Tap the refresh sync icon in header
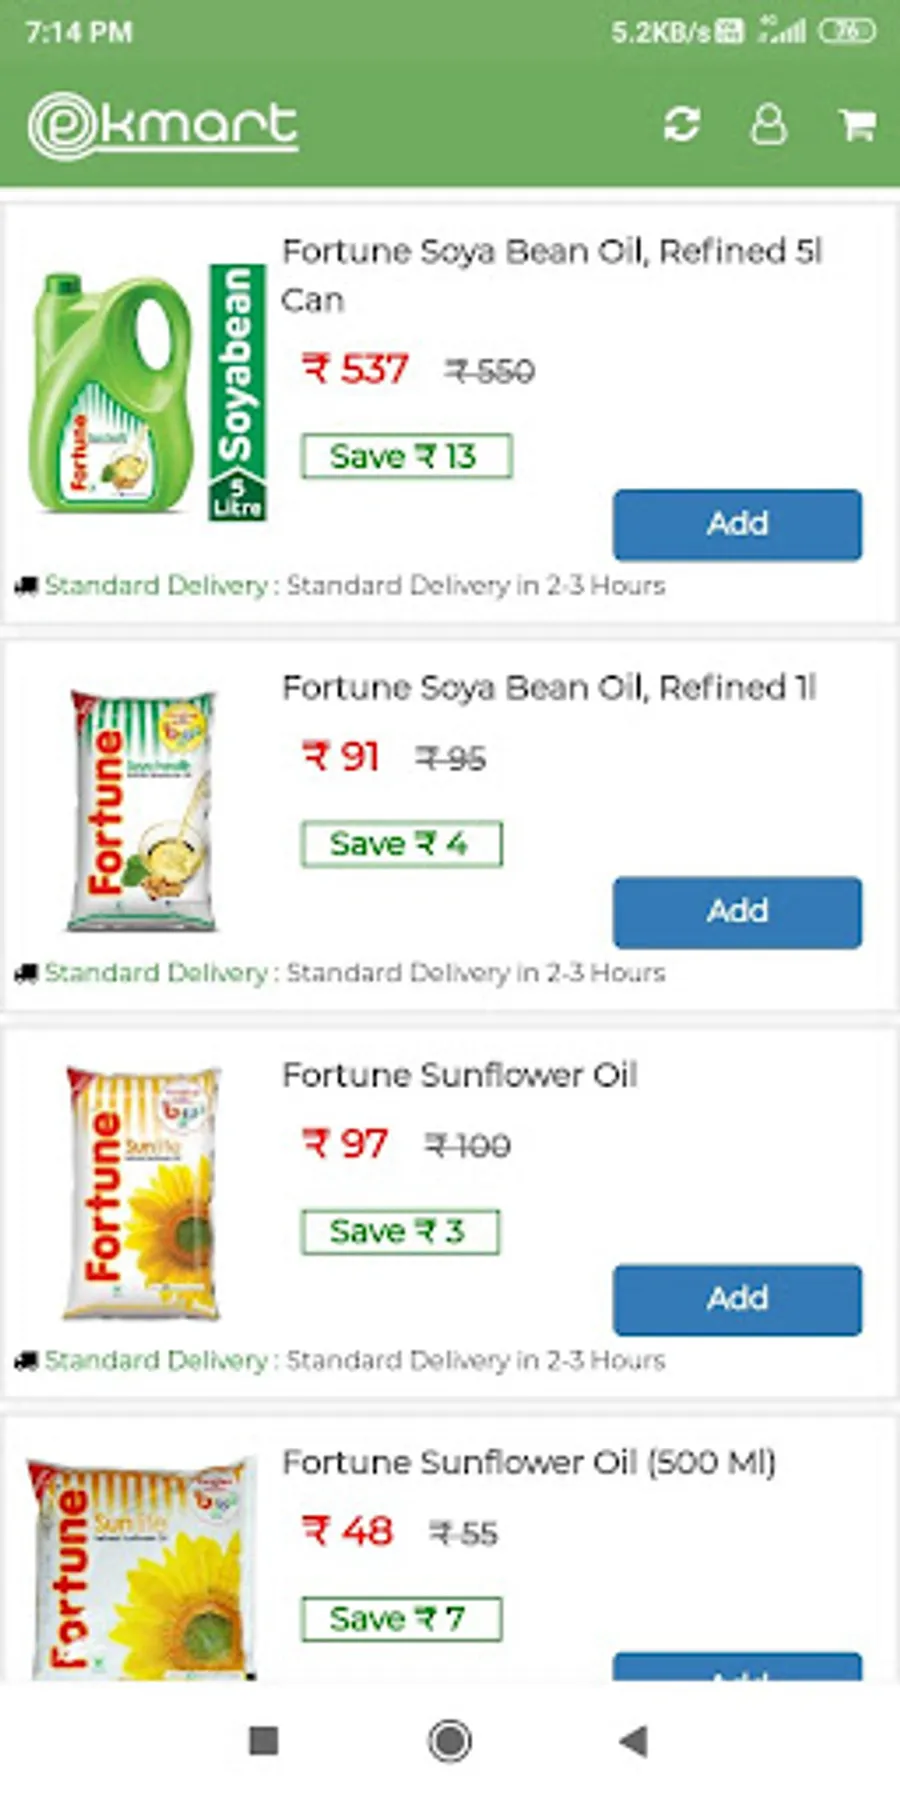Image resolution: width=900 pixels, height=1800 pixels. click(681, 125)
